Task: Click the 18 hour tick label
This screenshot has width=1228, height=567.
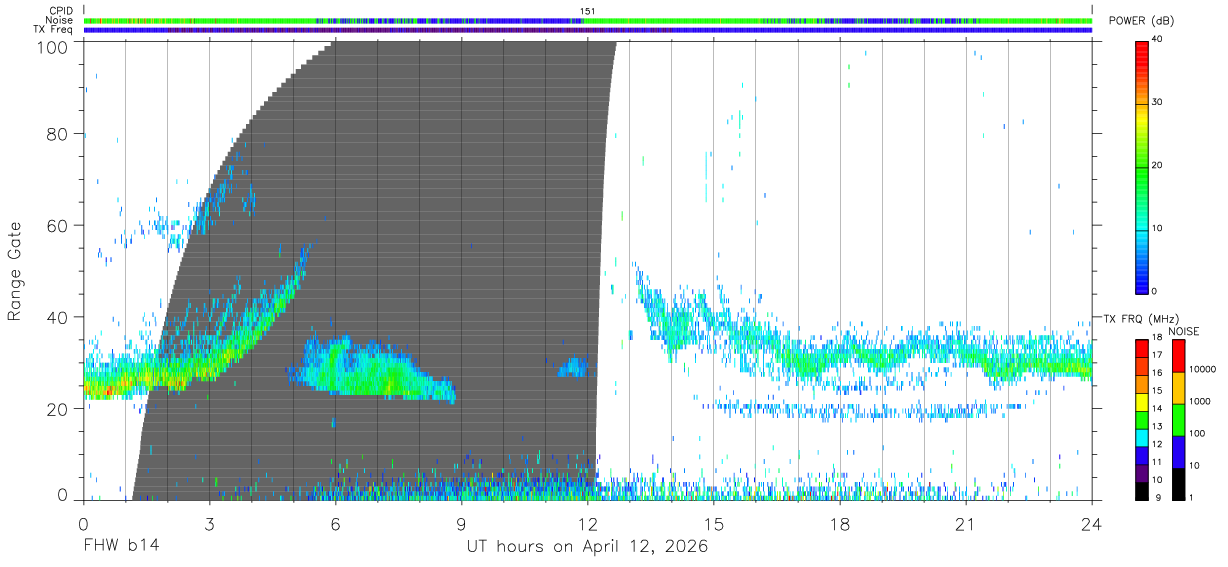Action: coord(840,523)
